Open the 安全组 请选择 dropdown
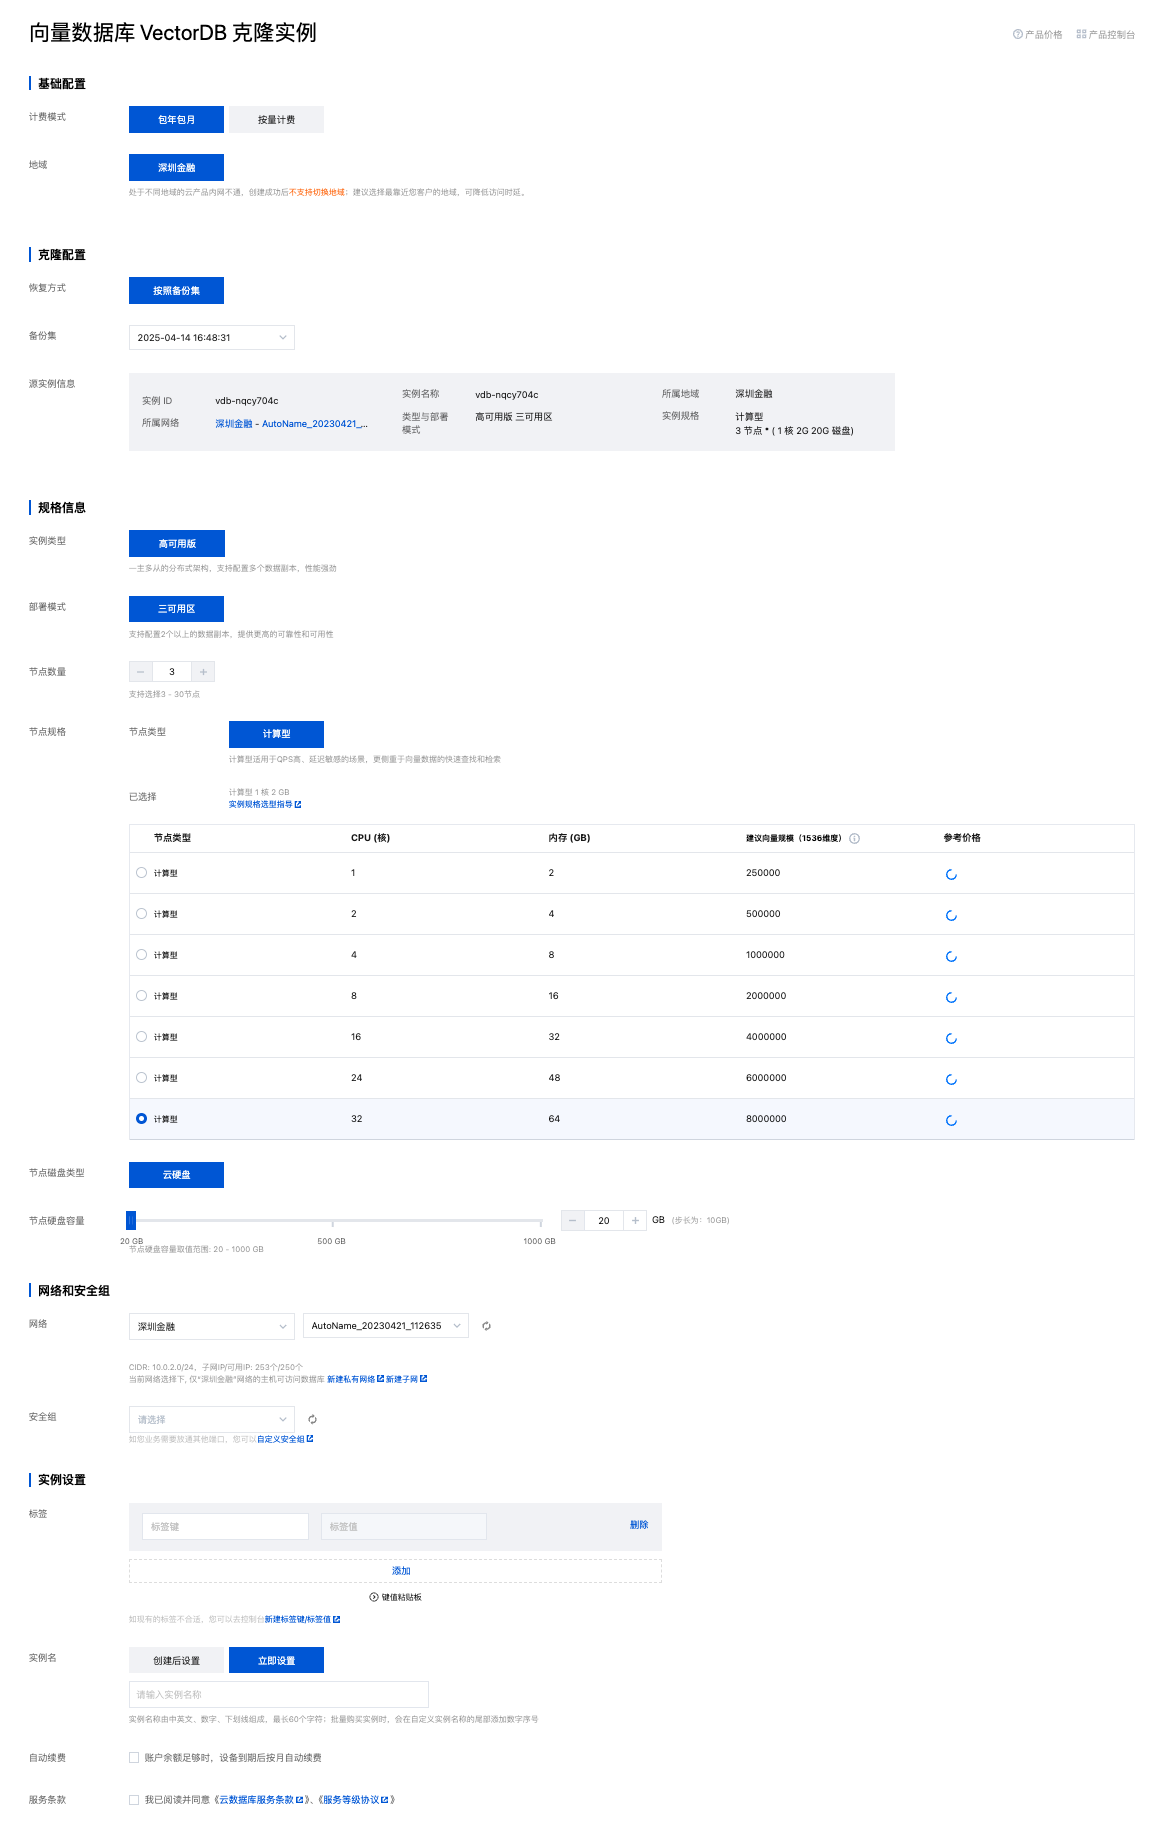The image size is (1154, 1822). 212,1419
